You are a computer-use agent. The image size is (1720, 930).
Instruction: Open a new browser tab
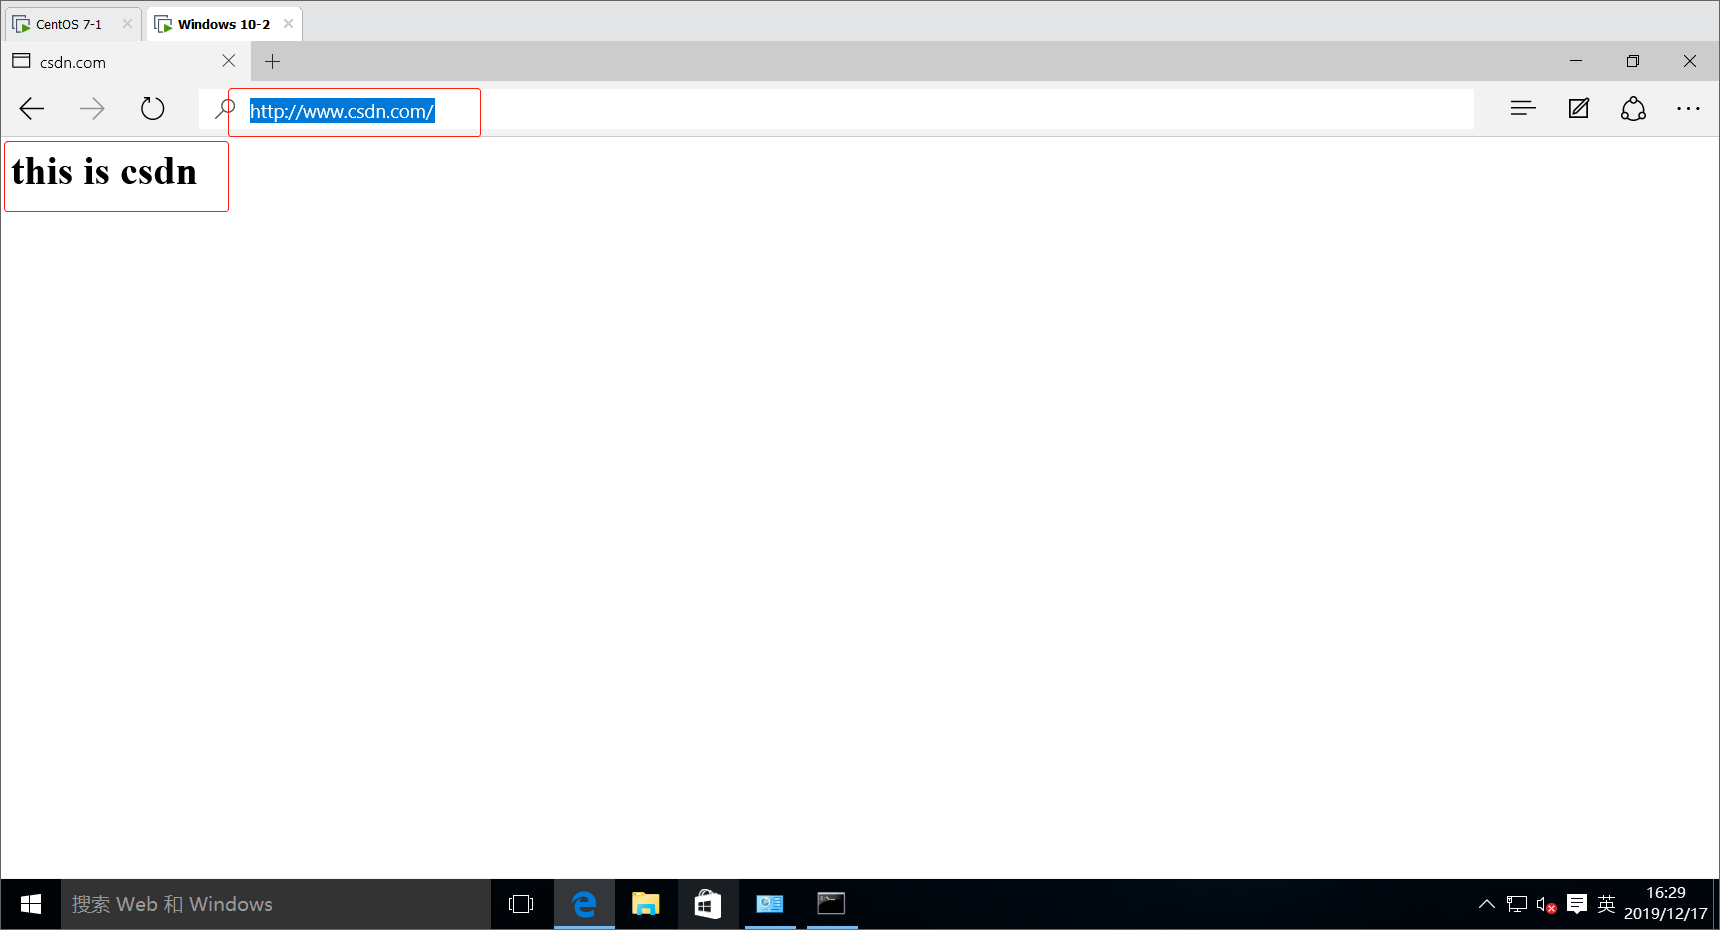[272, 62]
